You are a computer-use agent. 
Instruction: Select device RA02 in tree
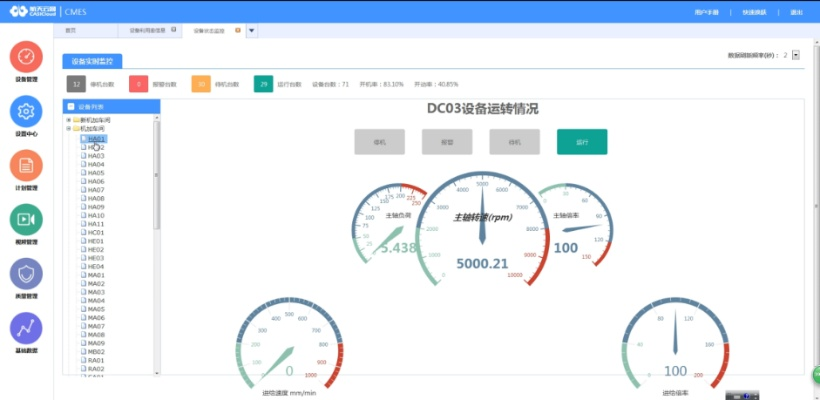click(96, 369)
